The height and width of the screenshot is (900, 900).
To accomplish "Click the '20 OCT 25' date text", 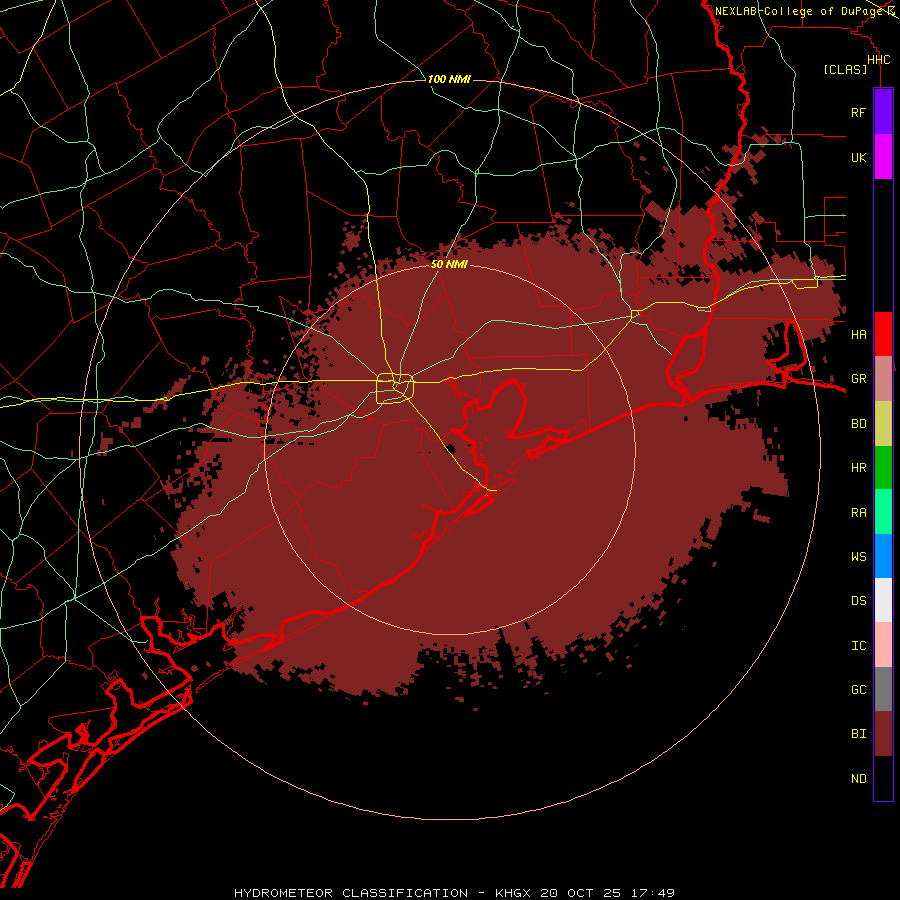I will 581,893.
